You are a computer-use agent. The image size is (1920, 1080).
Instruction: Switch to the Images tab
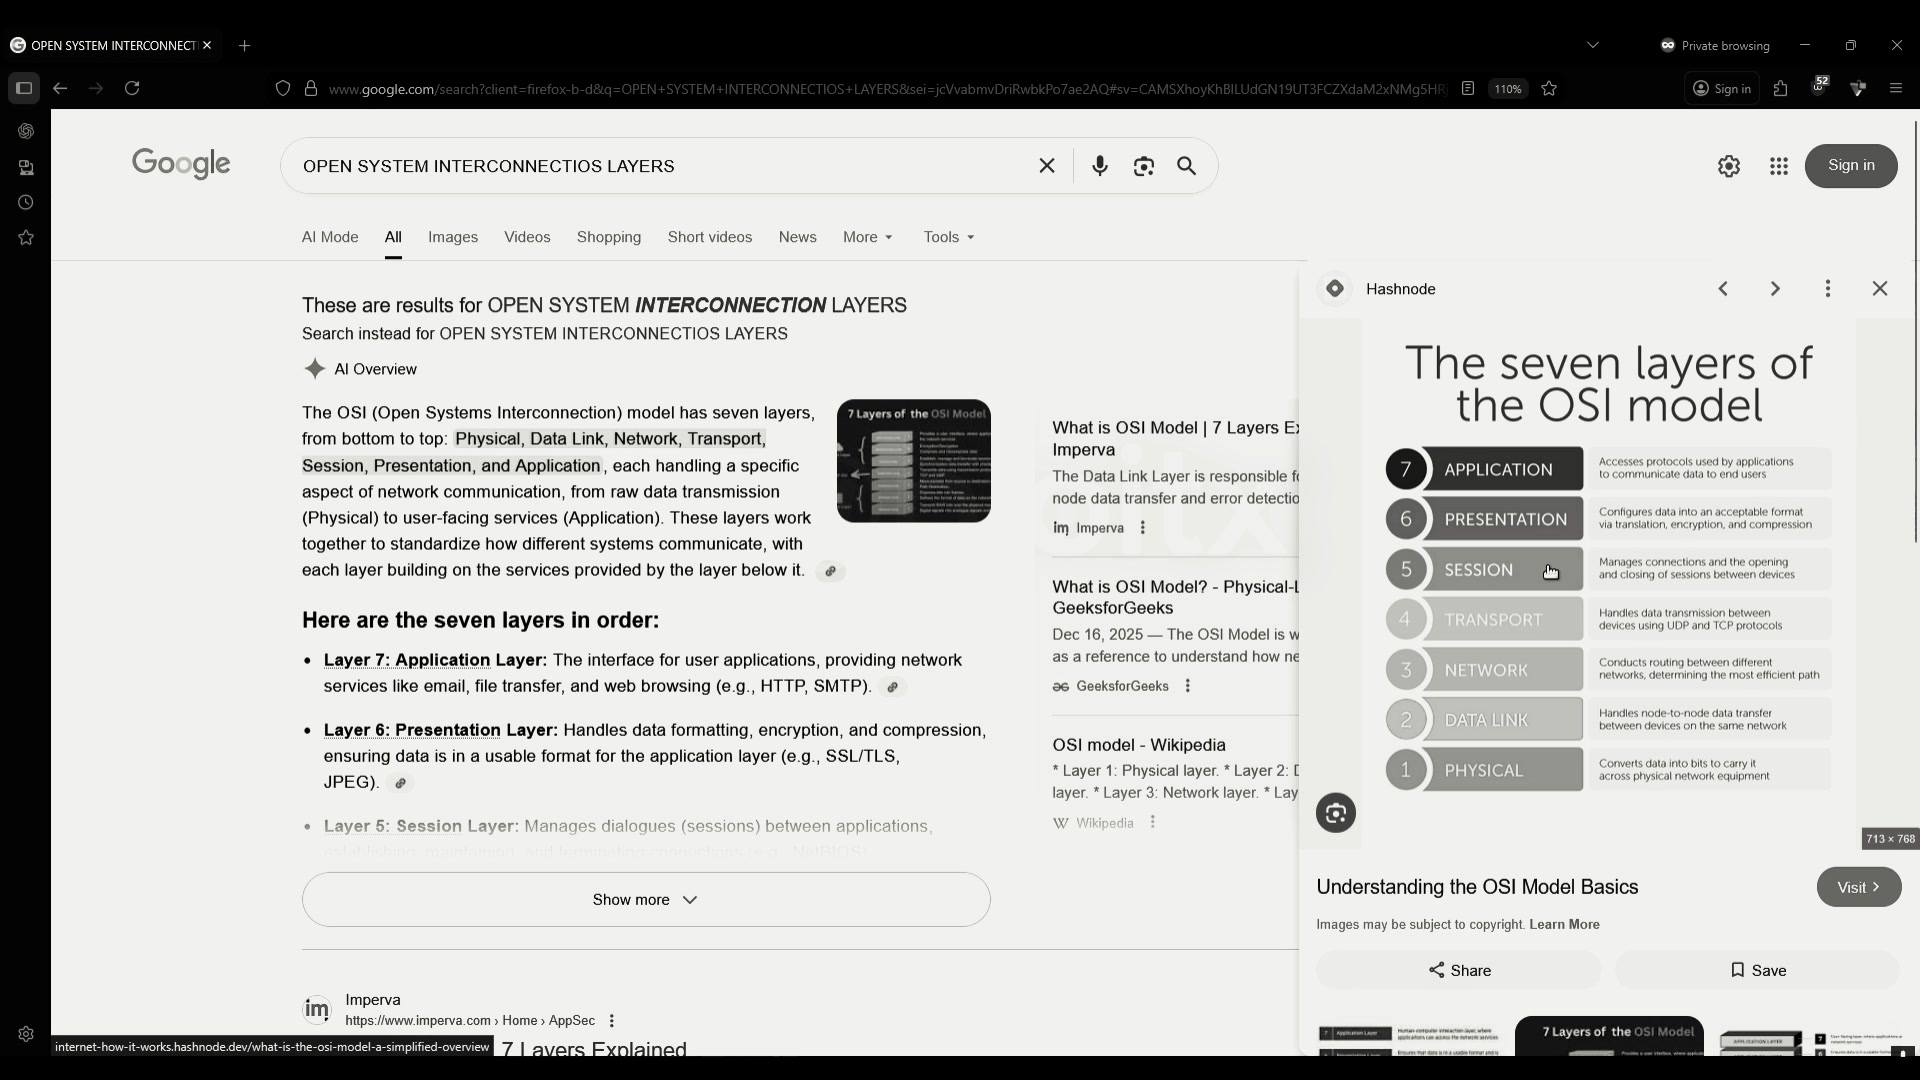point(453,237)
